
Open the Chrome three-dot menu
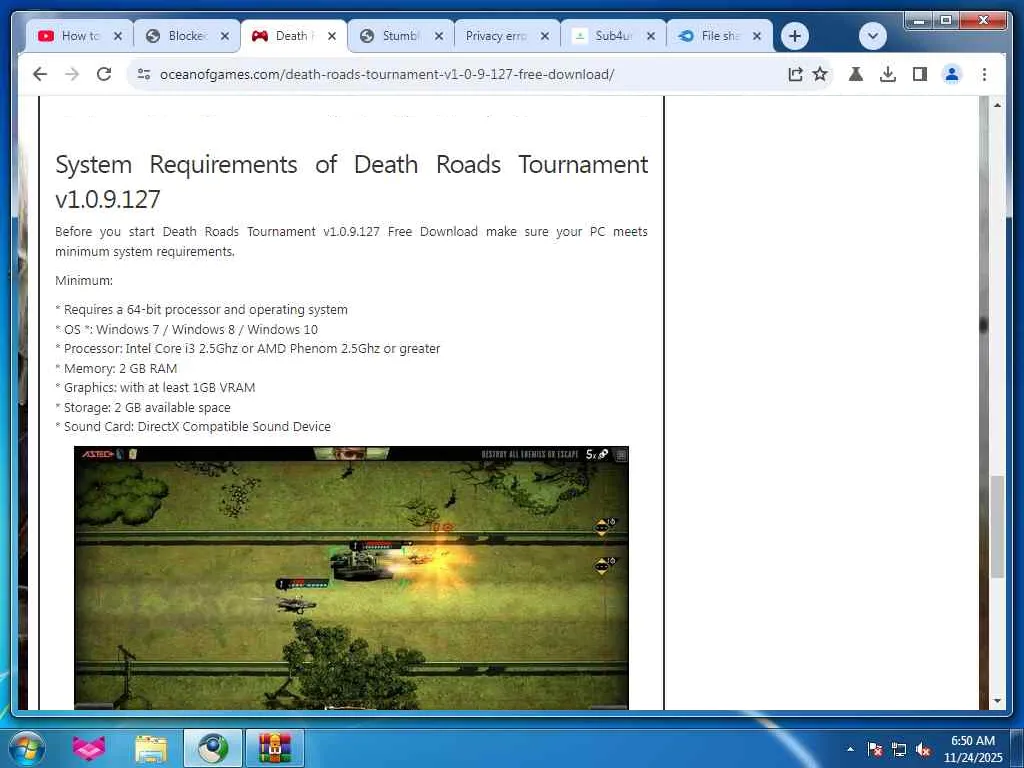(x=984, y=74)
